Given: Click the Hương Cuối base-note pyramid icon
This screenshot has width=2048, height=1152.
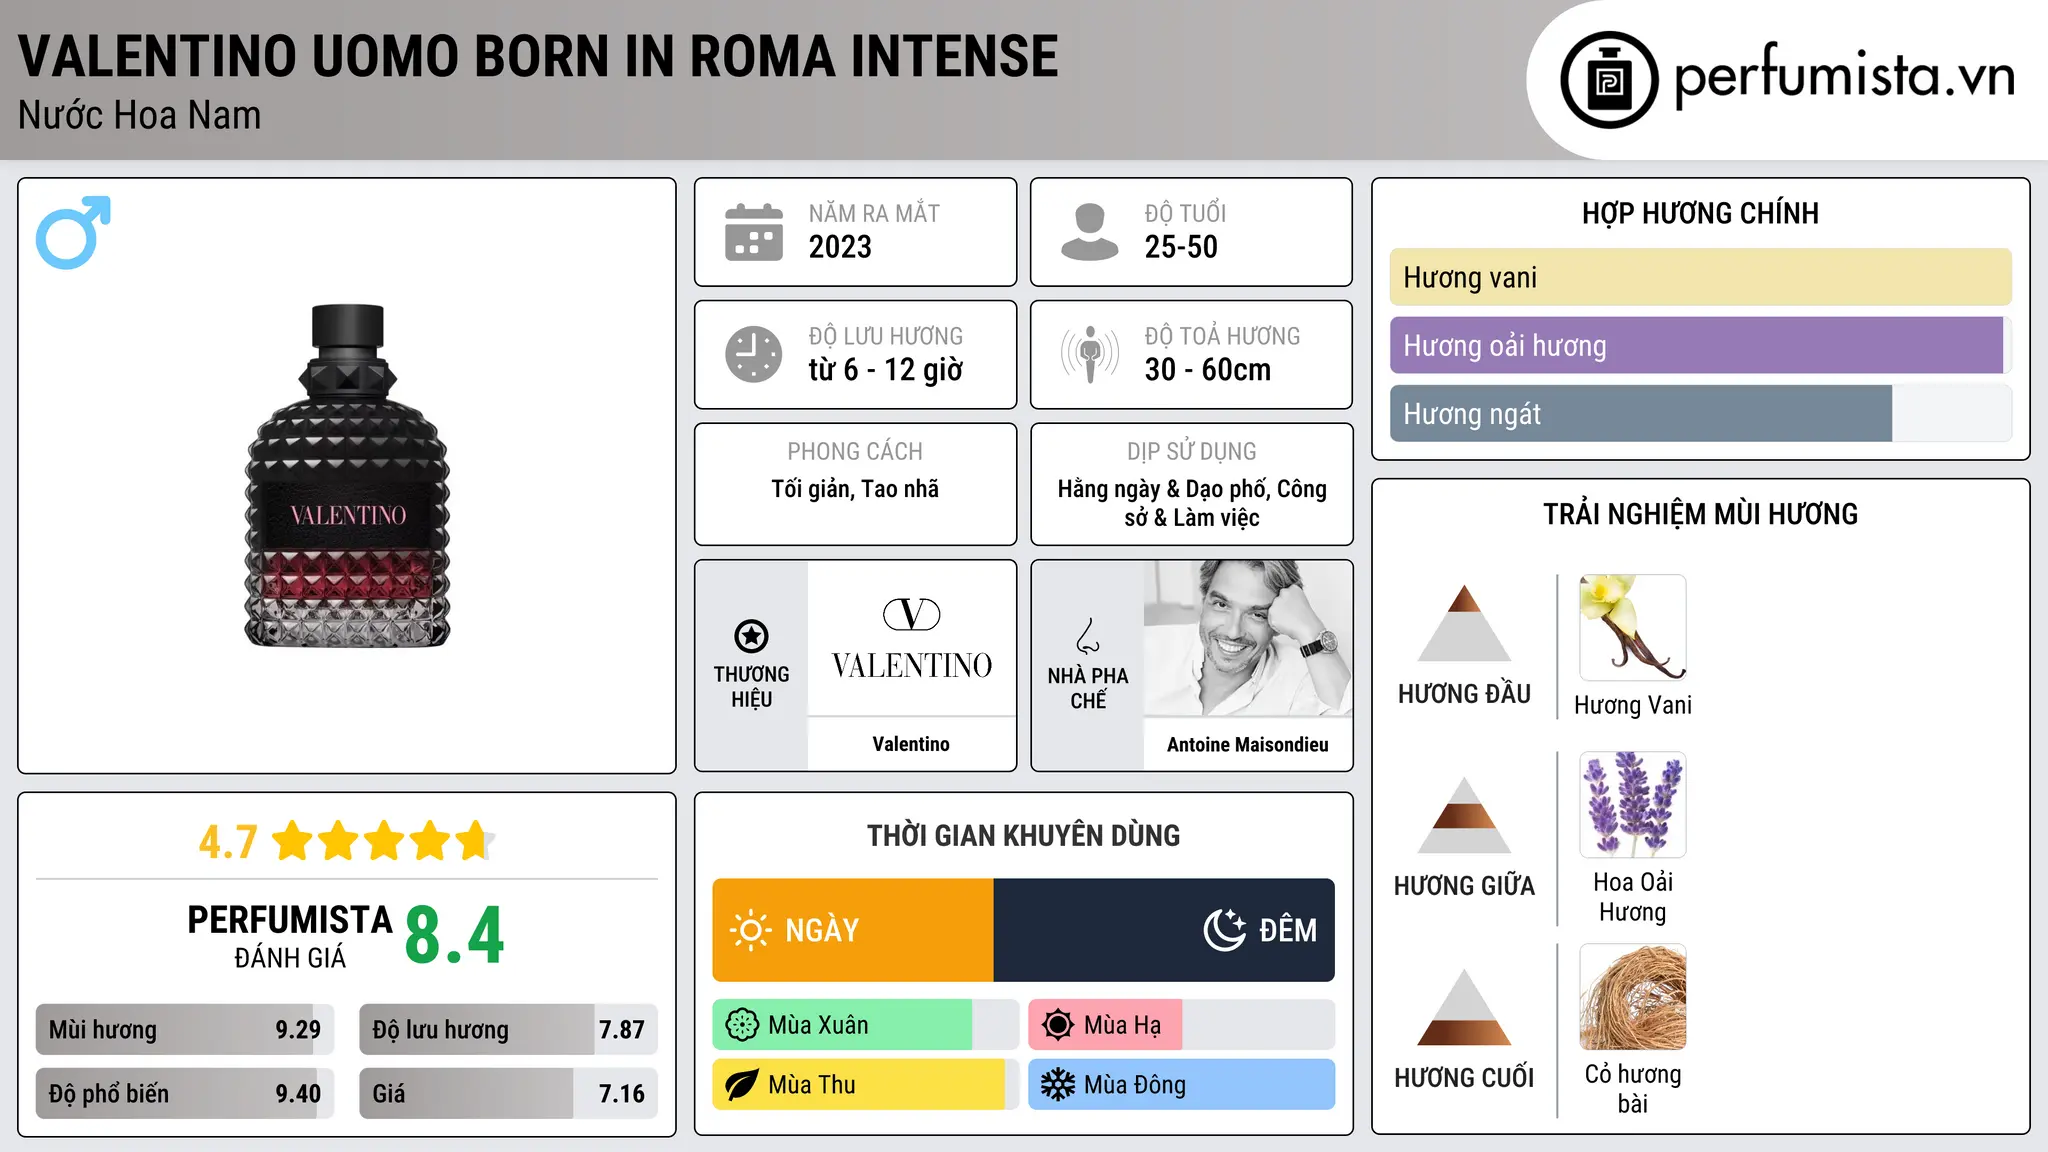Looking at the screenshot, I should [x=1464, y=1007].
